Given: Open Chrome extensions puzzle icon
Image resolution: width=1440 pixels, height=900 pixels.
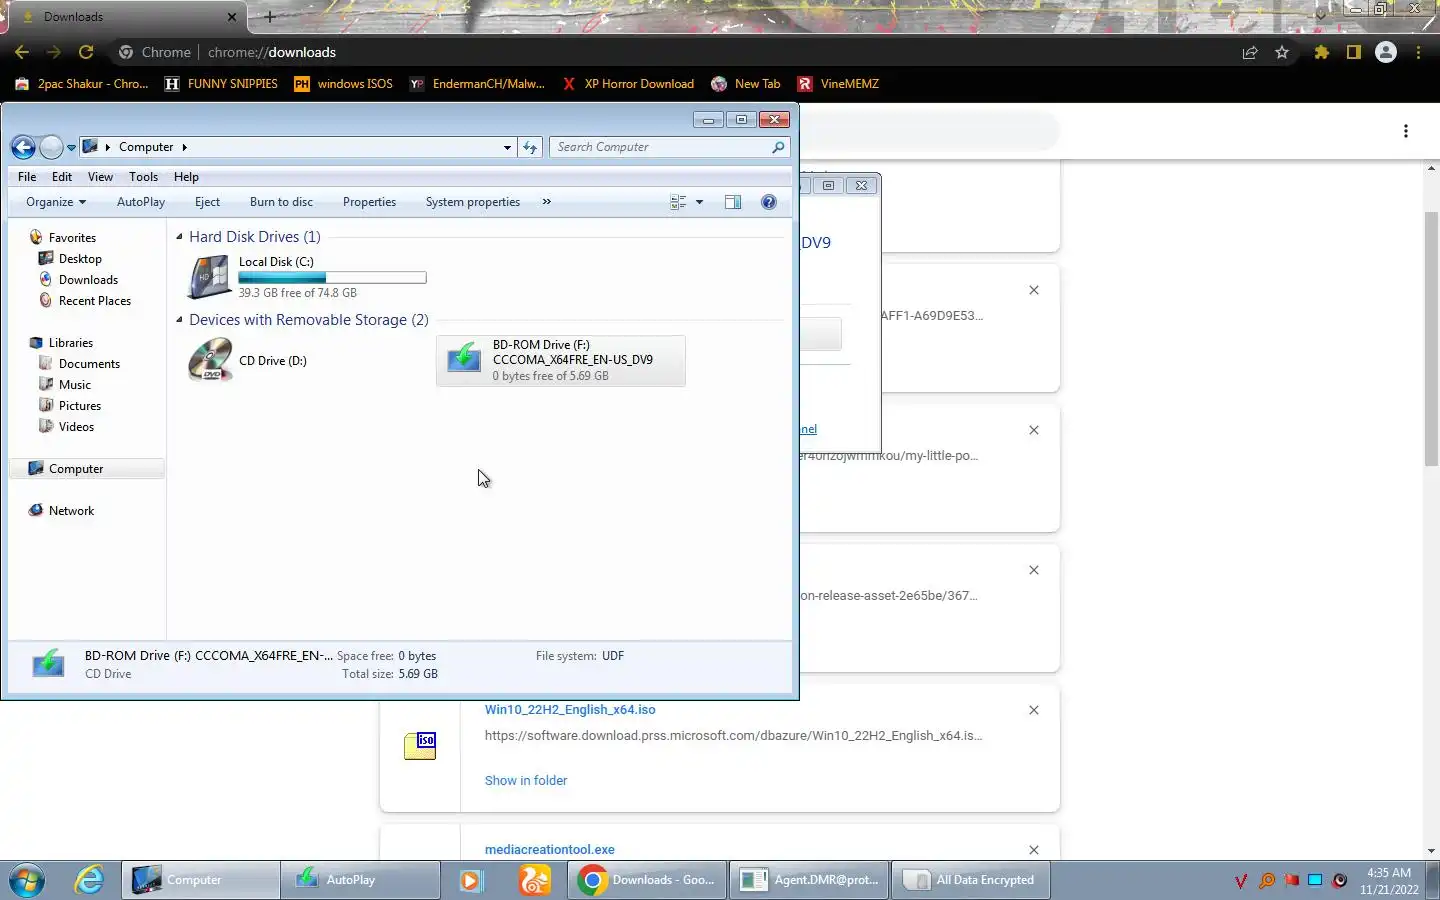Looking at the screenshot, I should pyautogui.click(x=1322, y=52).
